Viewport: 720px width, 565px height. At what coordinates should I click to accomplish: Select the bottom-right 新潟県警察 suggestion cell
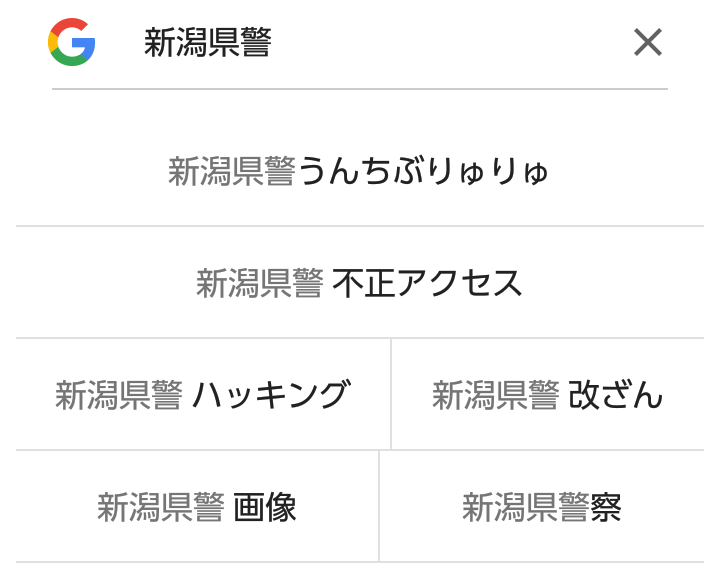[x=541, y=507]
